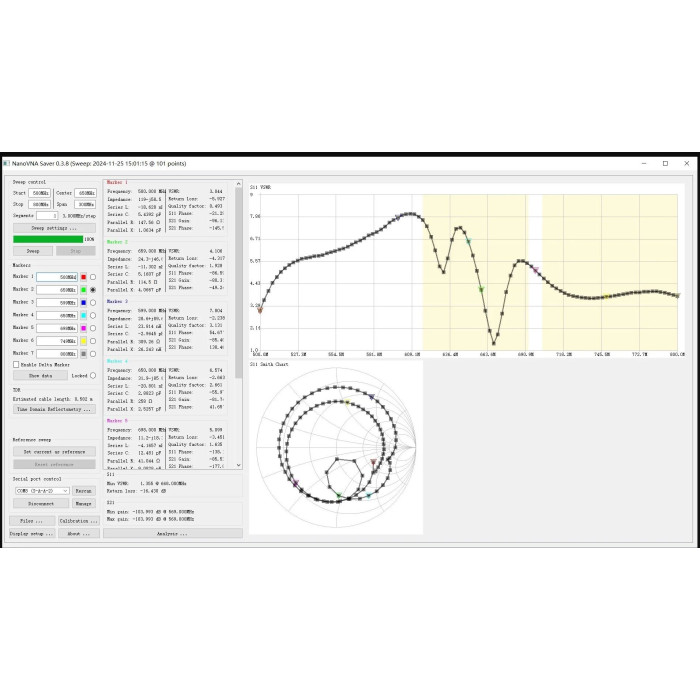The image size is (700, 700).
Task: Click the marker data scrollbar thumb
Action: point(239,283)
